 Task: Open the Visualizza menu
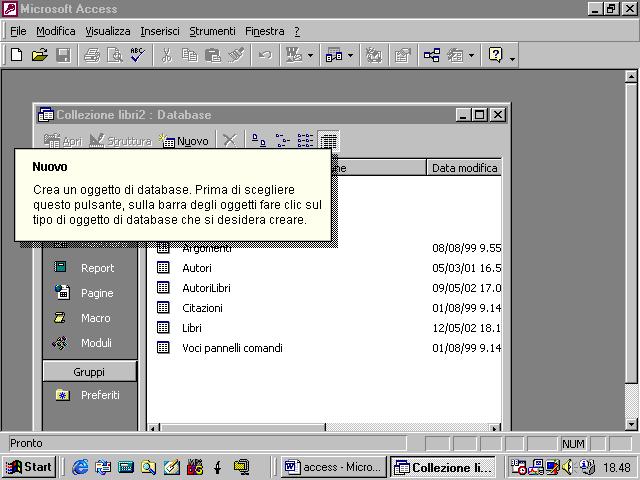pos(108,31)
